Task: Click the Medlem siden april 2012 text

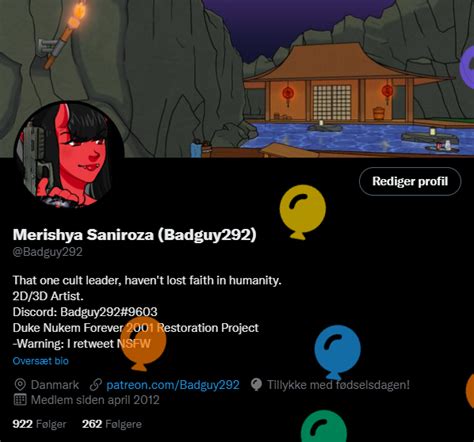Action: click(95, 400)
